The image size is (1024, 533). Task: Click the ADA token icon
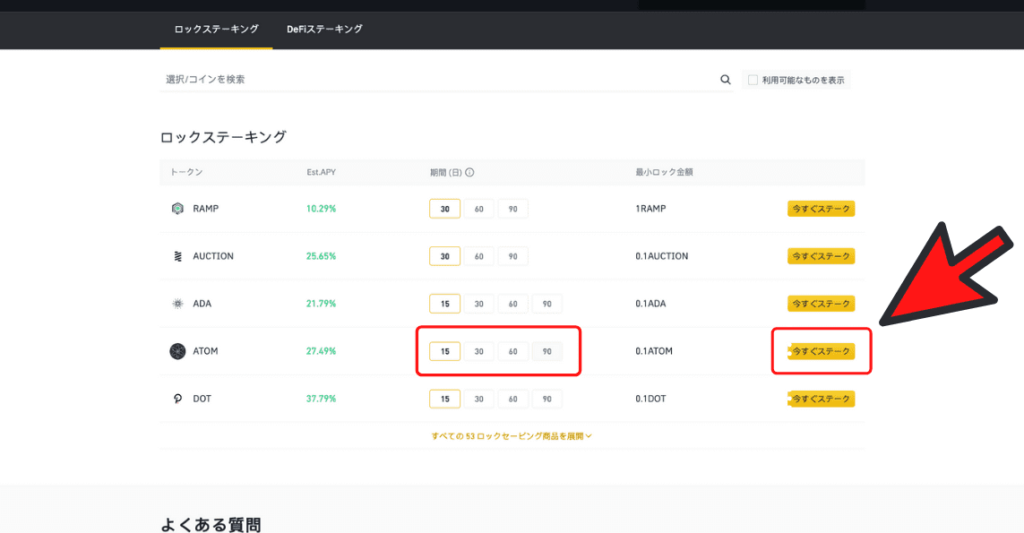pos(178,304)
